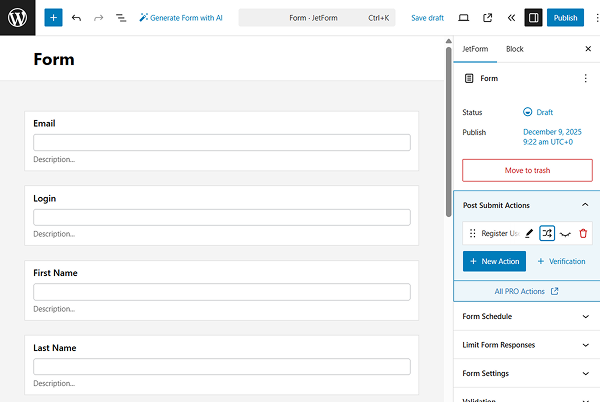The height and width of the screenshot is (402, 600).
Task: Open the block inserter plus button
Action: pos(53,18)
